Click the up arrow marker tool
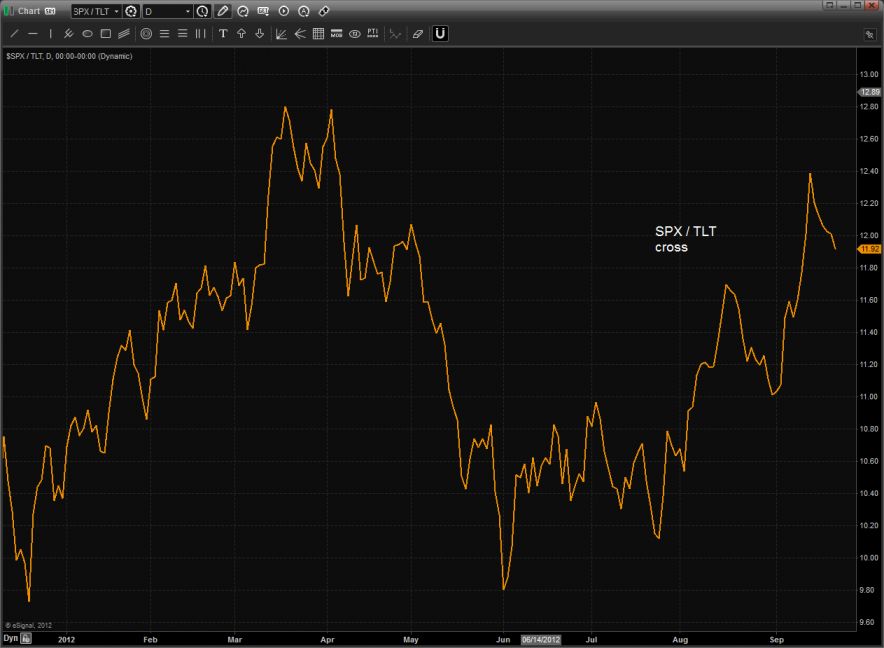The height and width of the screenshot is (648, 884). pos(241,33)
